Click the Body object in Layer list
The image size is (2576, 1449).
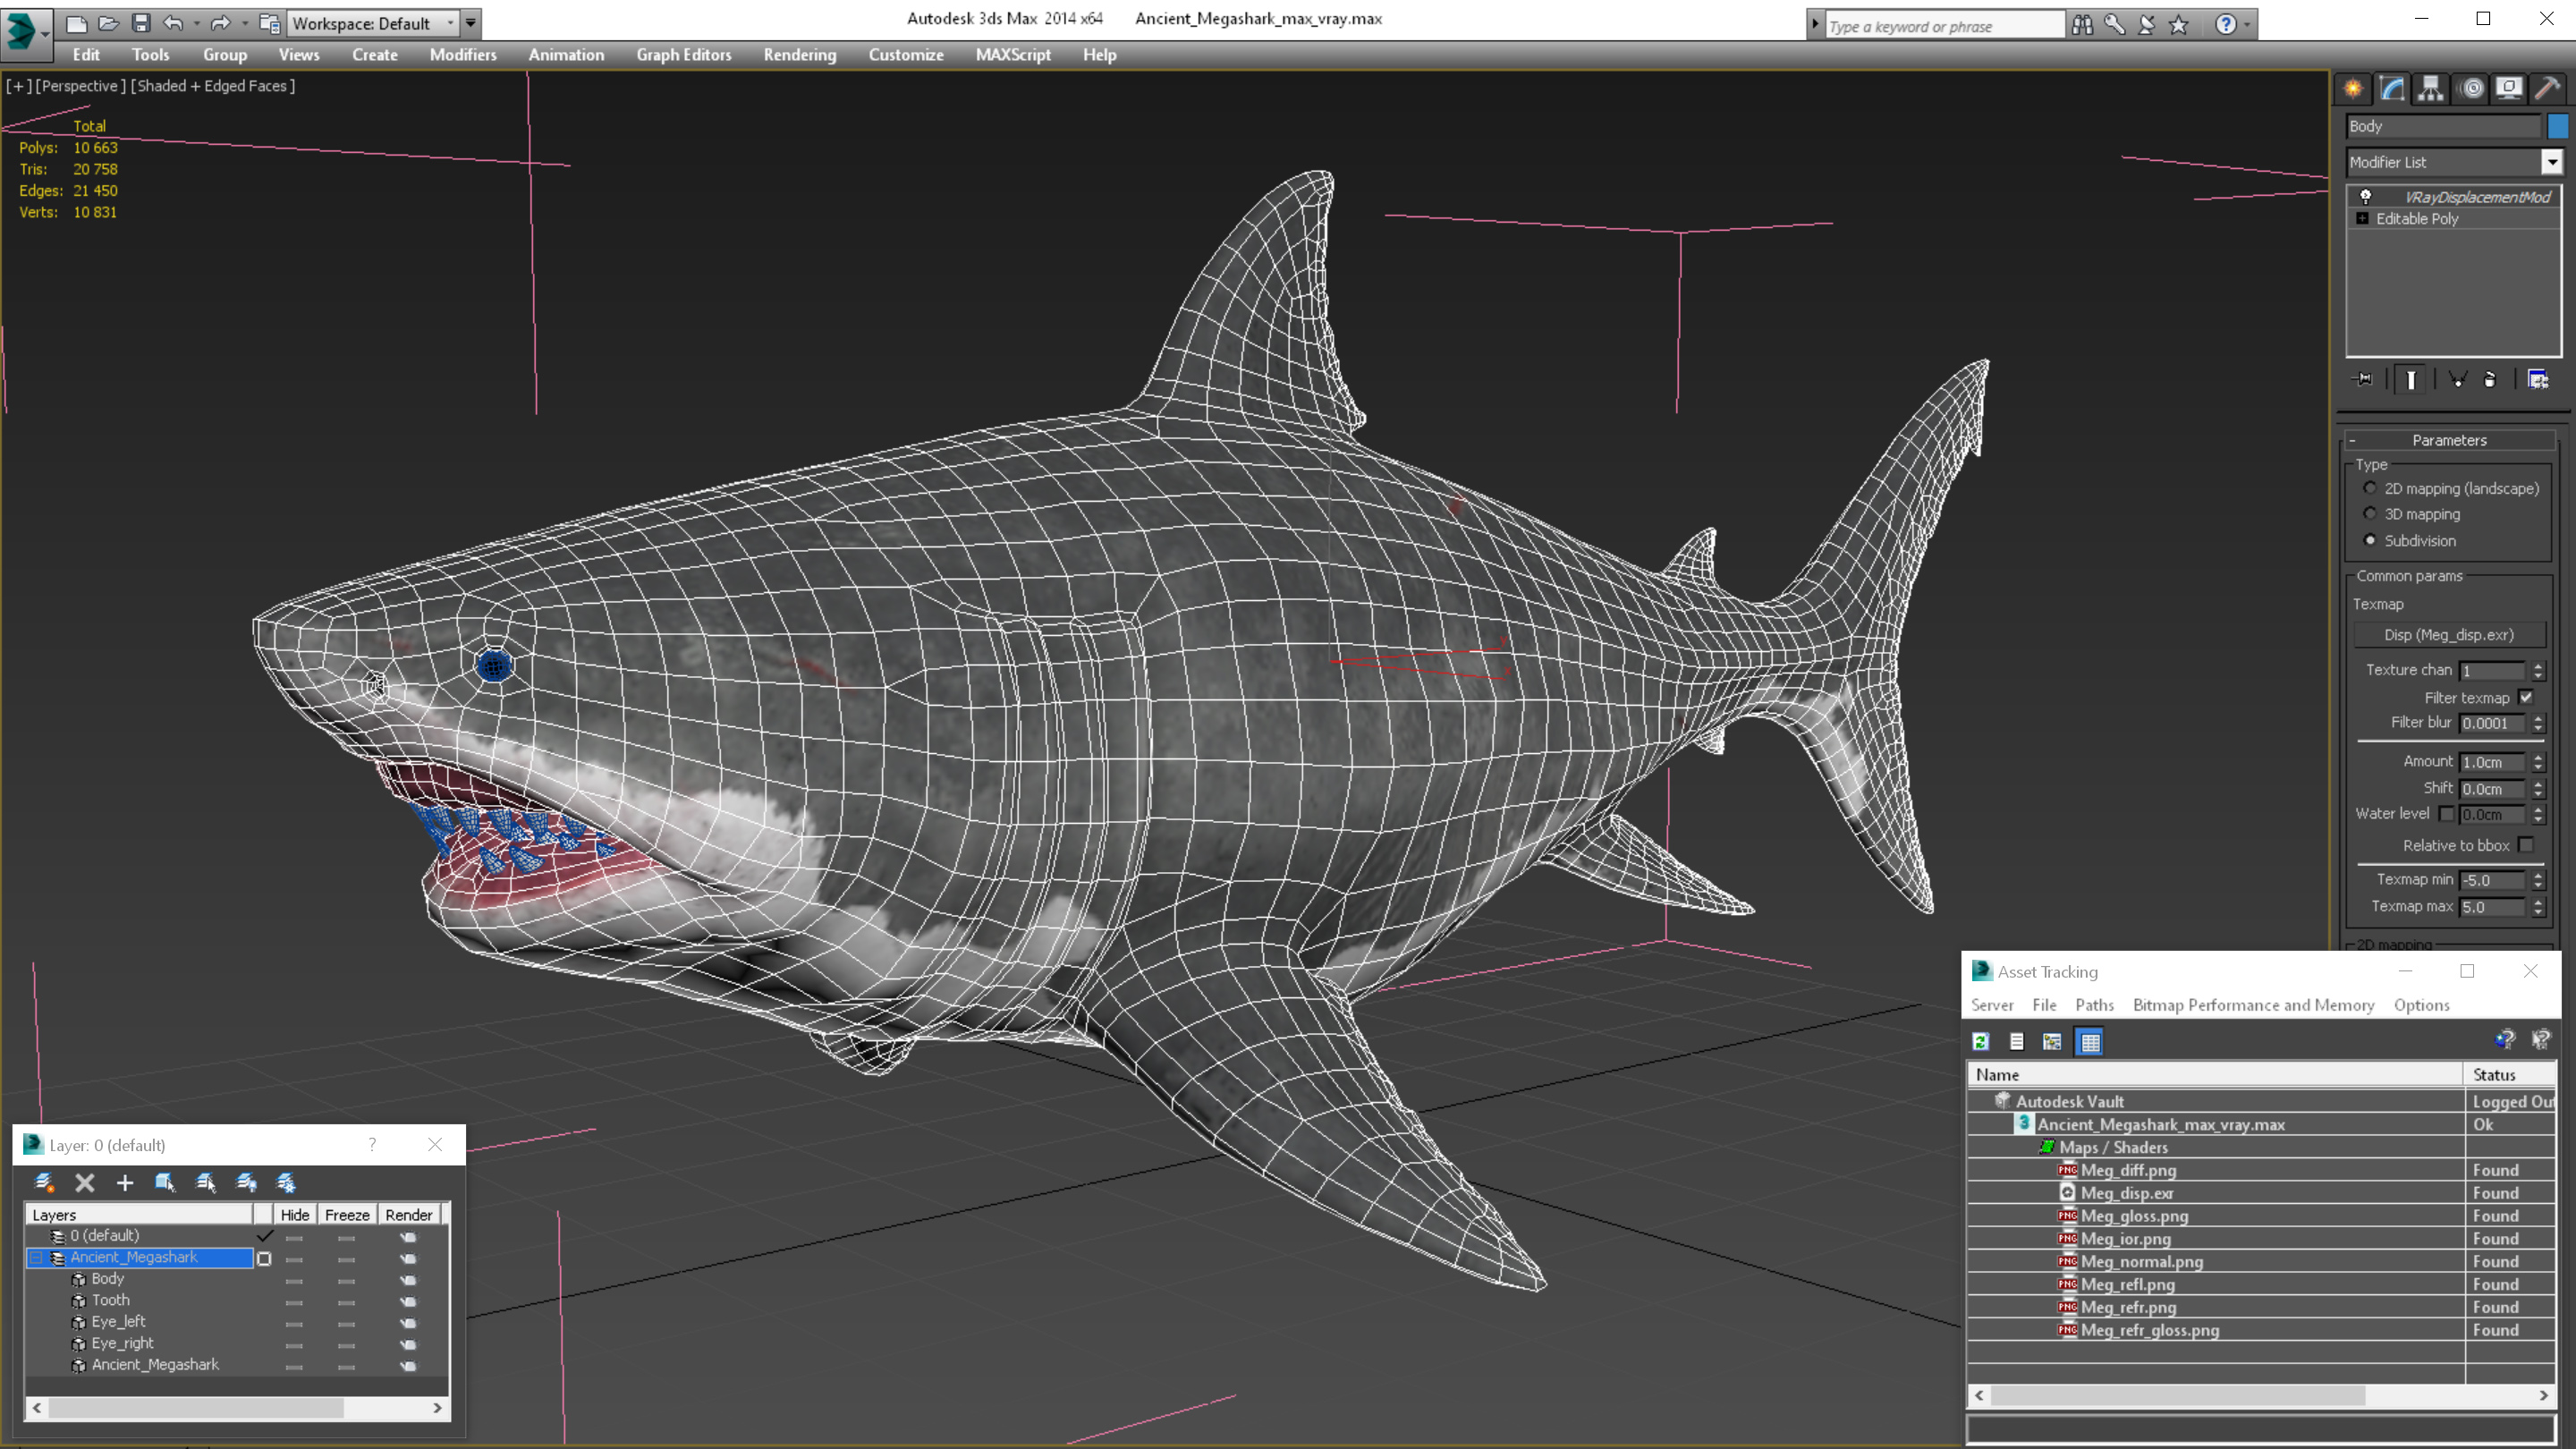(107, 1279)
